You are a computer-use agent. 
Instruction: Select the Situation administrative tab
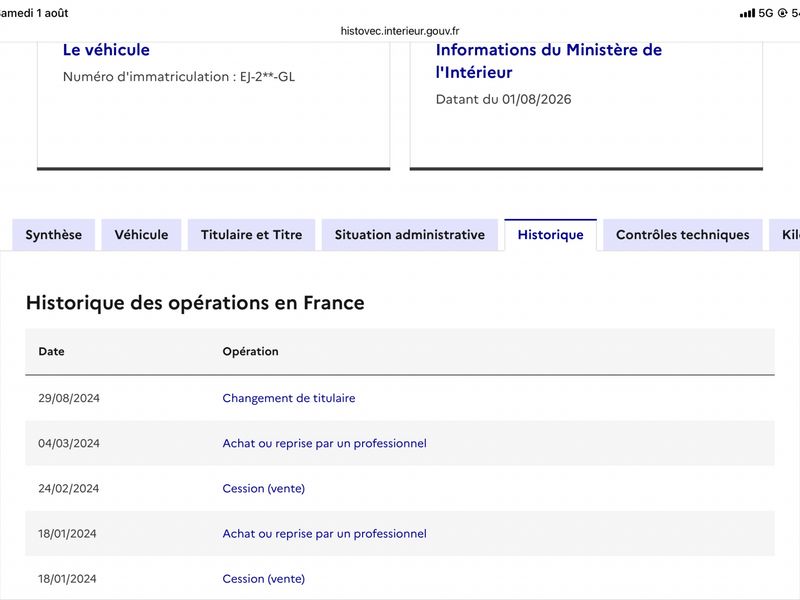coord(410,235)
